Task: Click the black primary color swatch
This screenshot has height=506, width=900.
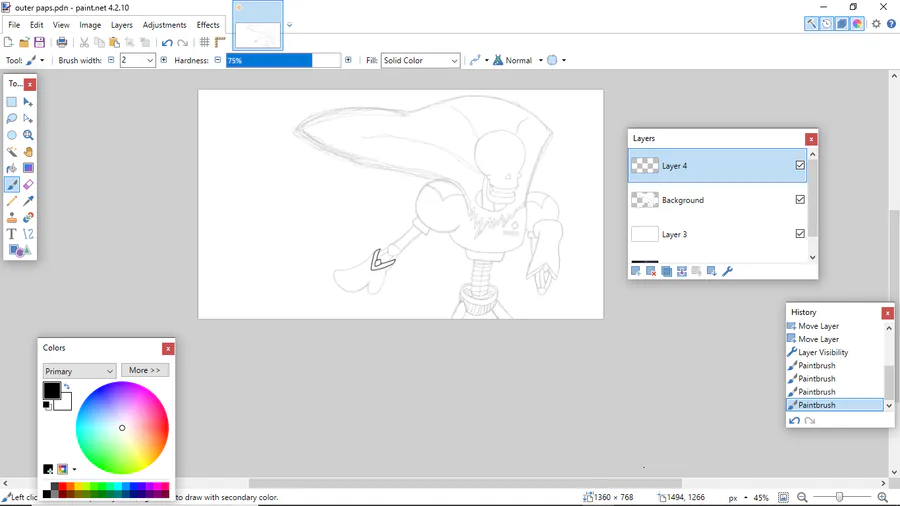Action: pos(52,390)
